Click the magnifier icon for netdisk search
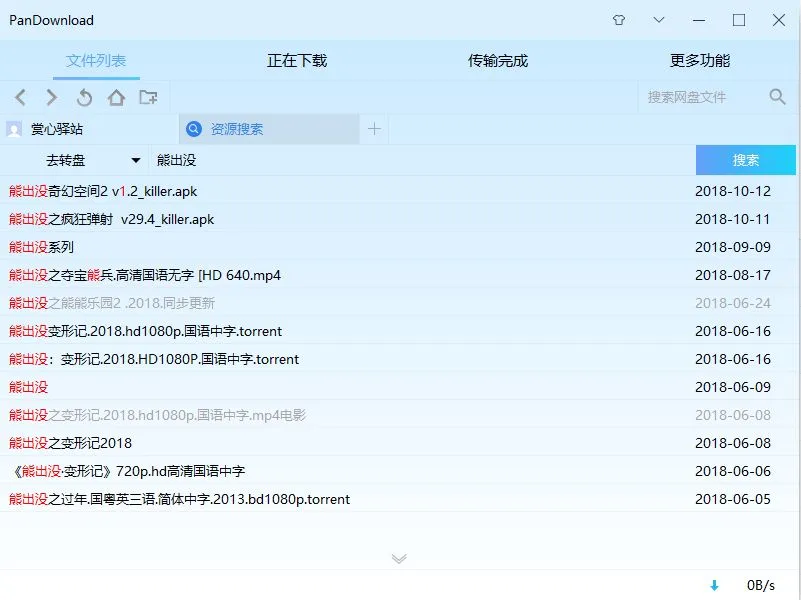 pyautogui.click(x=777, y=97)
